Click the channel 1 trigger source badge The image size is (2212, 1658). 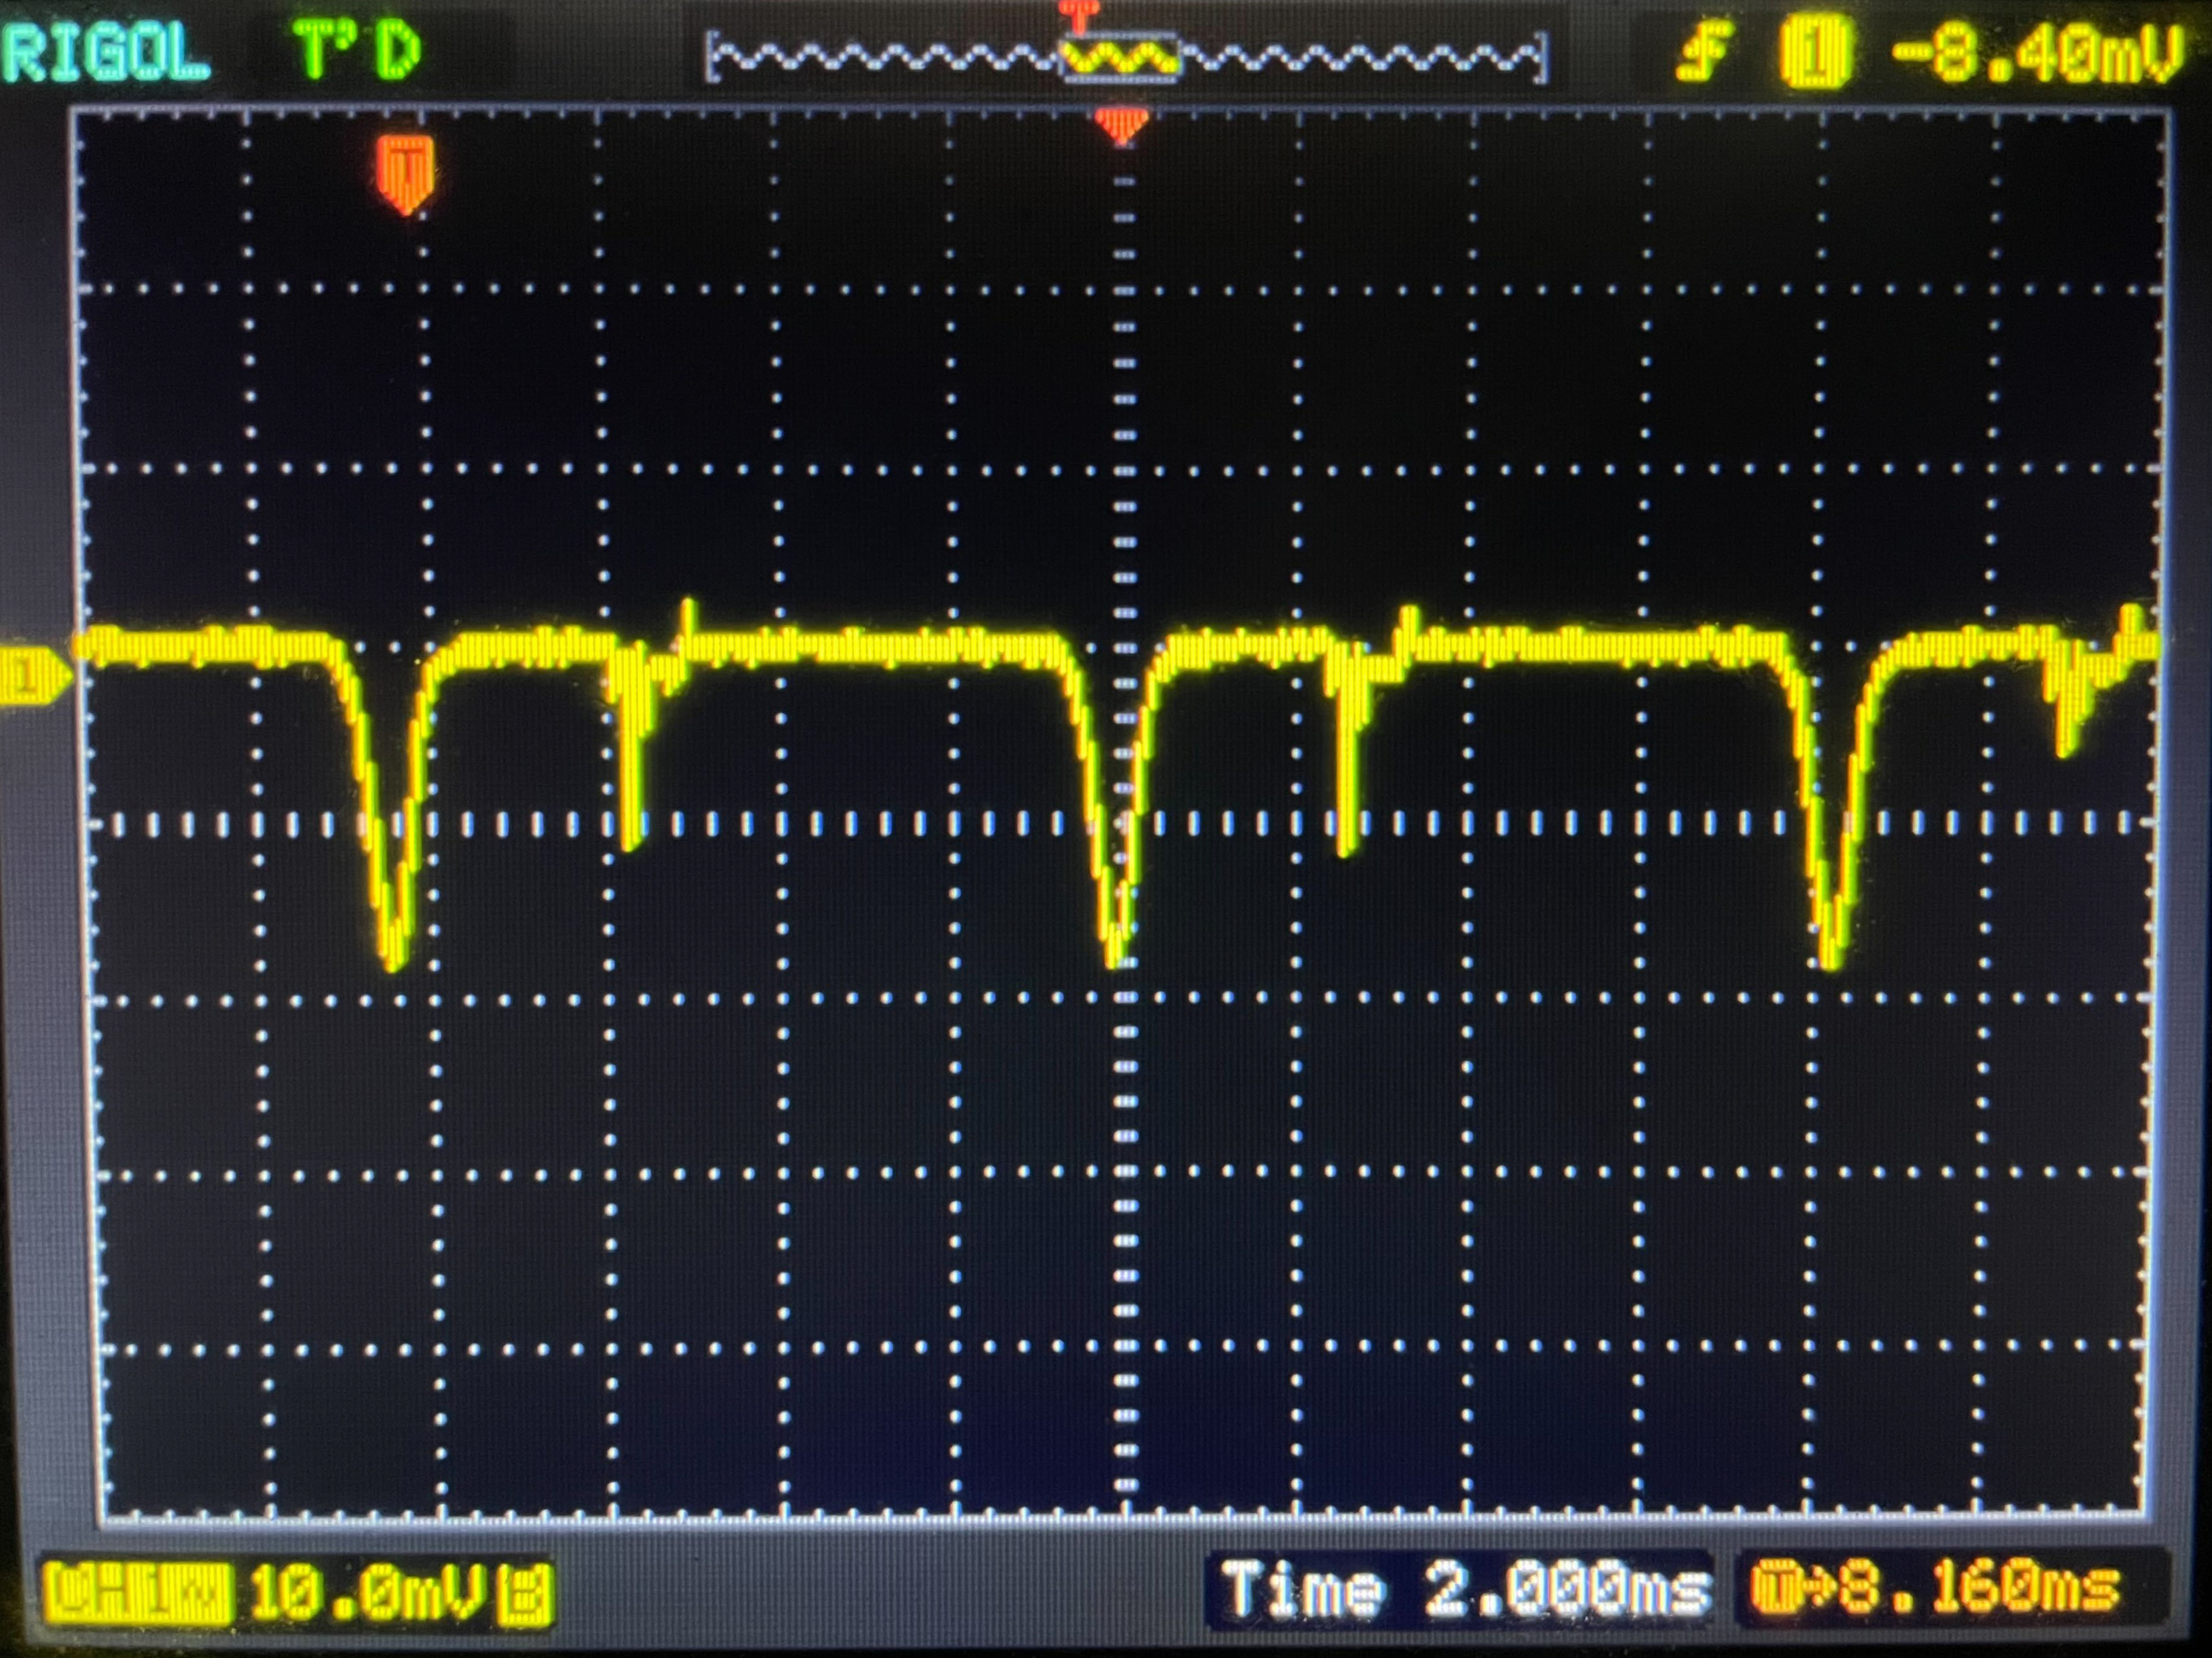(x=1815, y=52)
